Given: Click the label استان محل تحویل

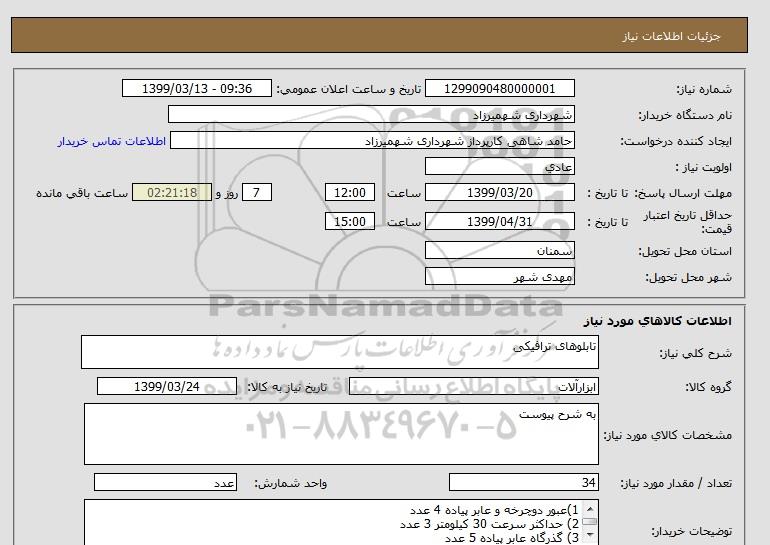Looking at the screenshot, I should click(x=685, y=251).
